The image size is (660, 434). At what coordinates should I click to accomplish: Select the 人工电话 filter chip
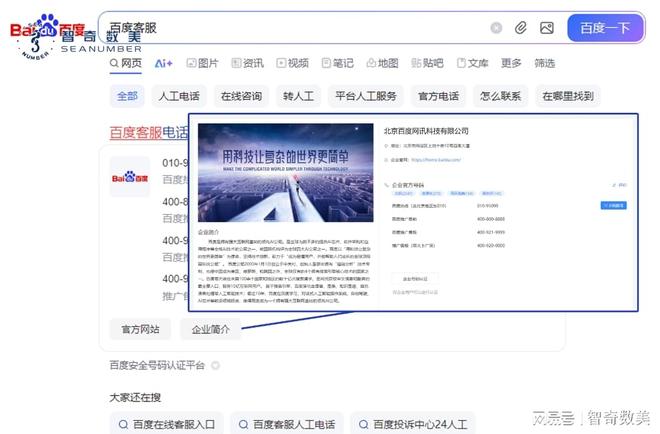coord(179,97)
